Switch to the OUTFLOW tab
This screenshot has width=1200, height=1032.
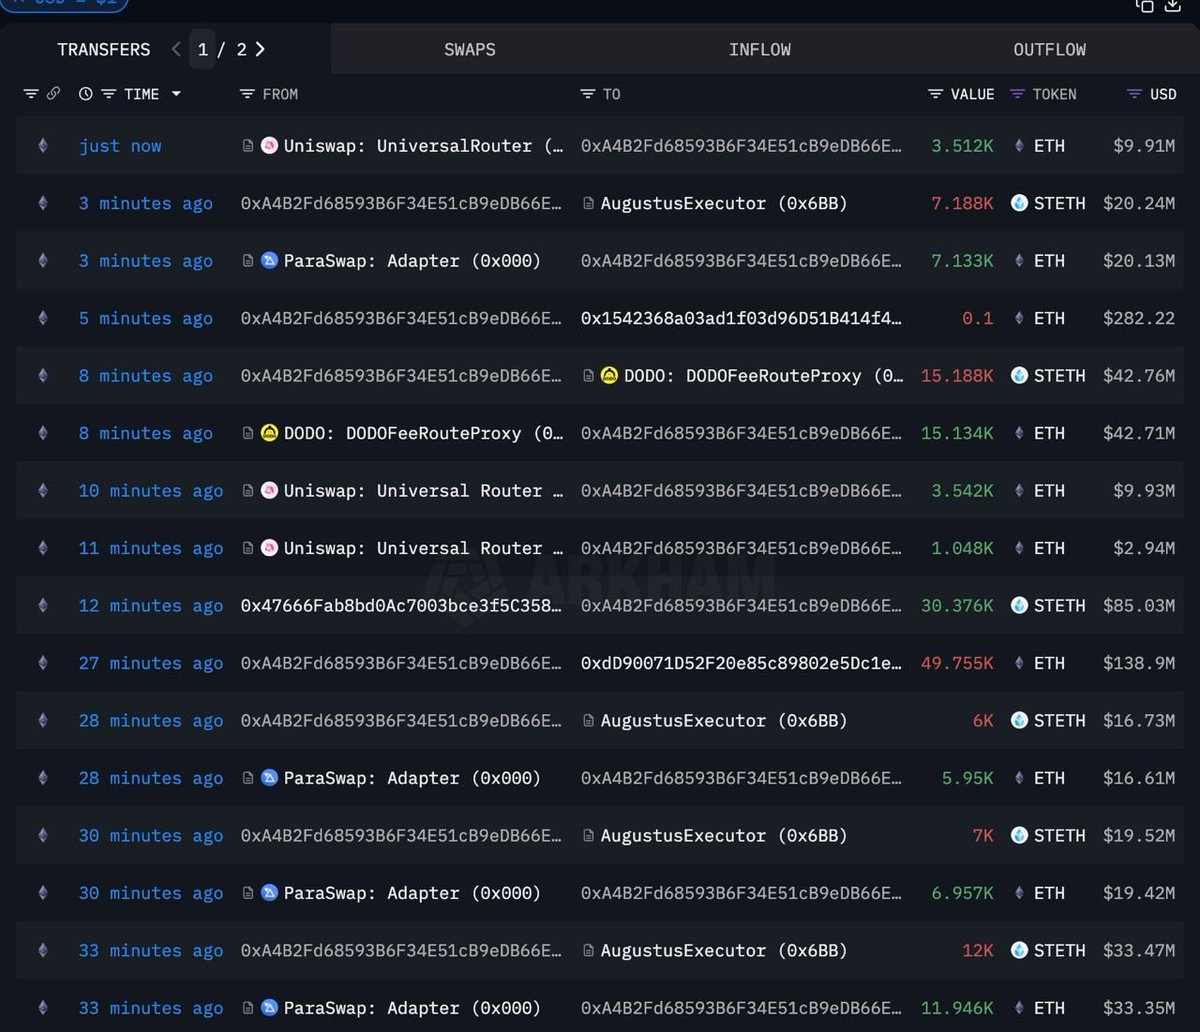coord(1050,49)
